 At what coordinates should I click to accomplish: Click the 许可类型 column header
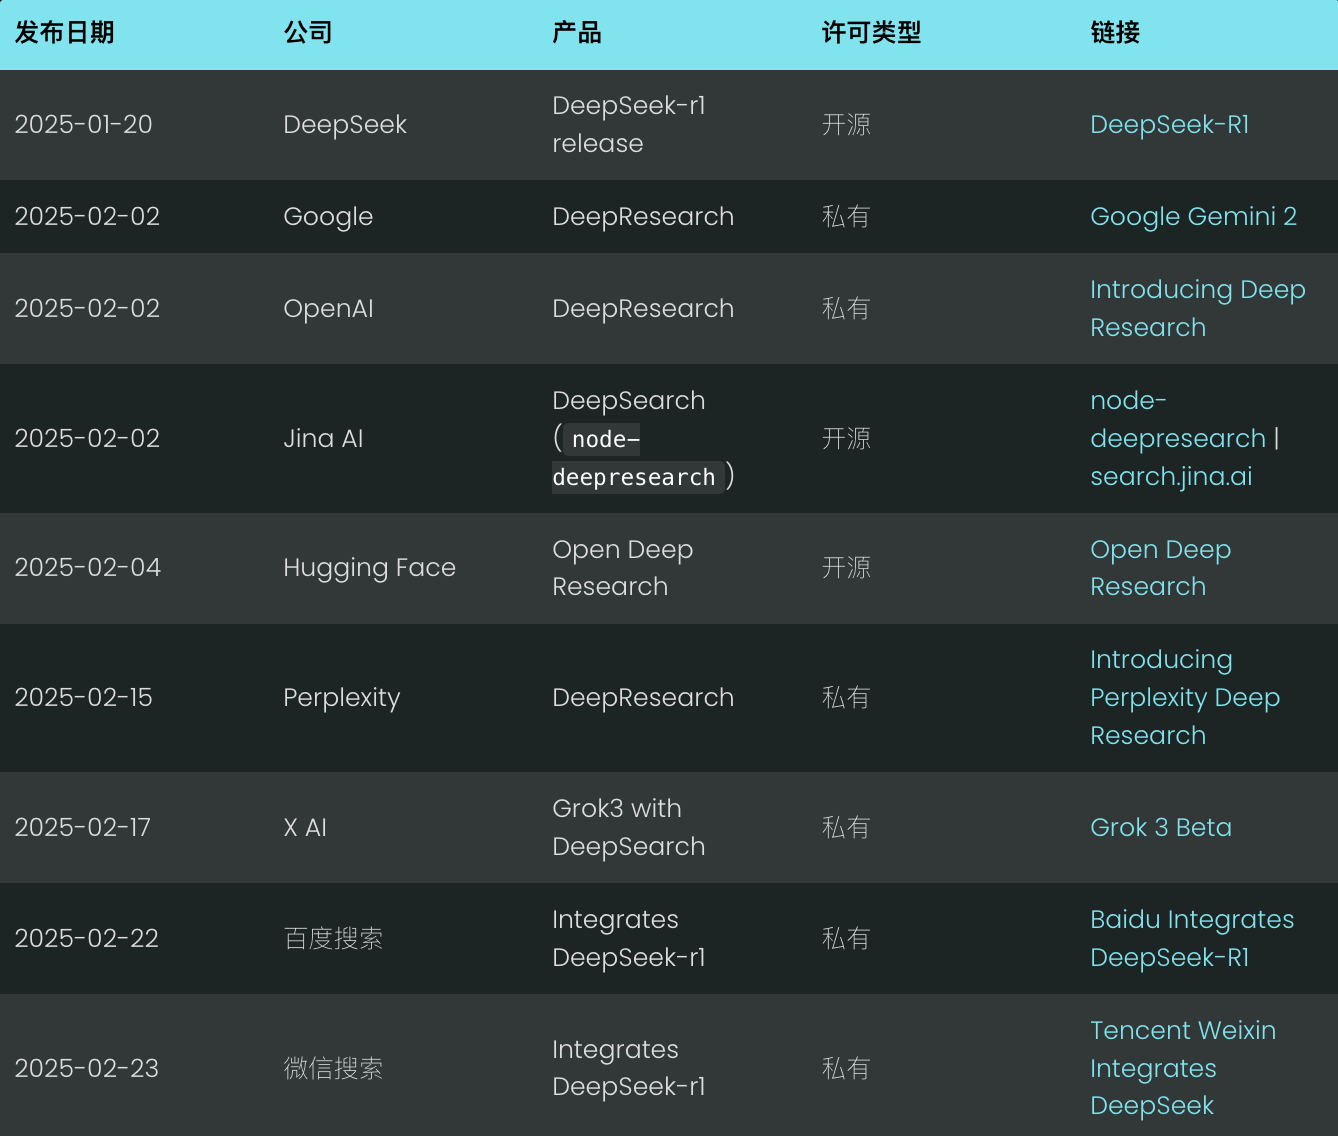(x=871, y=33)
